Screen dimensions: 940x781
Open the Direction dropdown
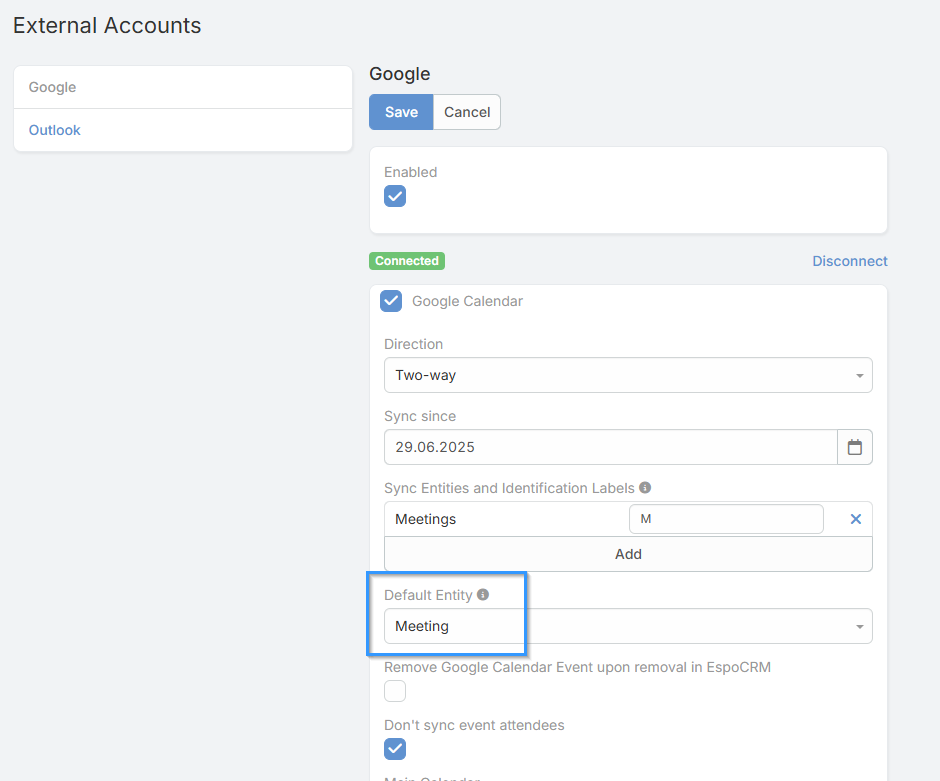(x=627, y=375)
